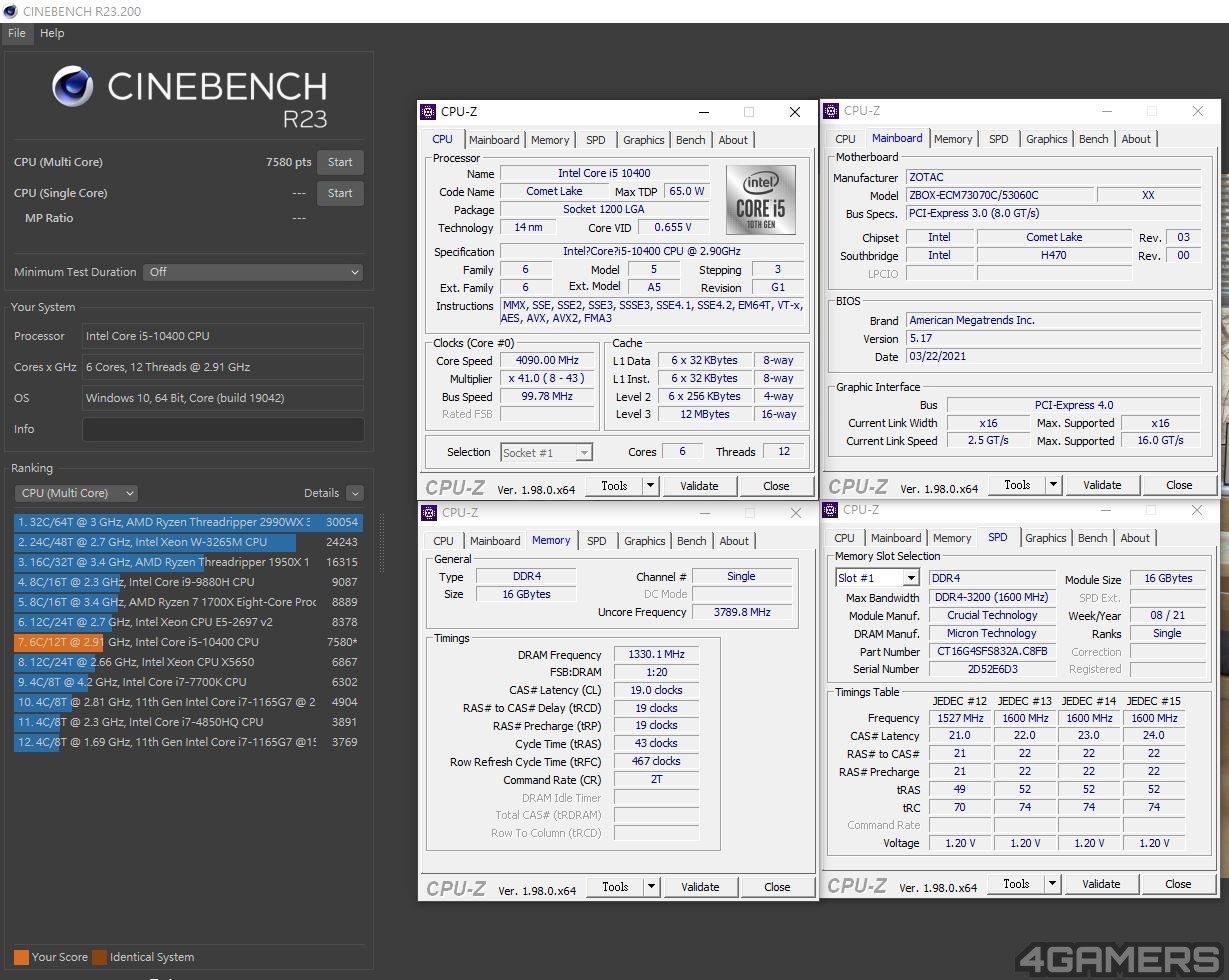
Task: Click the CPU-Z icon in the SPD window title
Action: click(830, 510)
